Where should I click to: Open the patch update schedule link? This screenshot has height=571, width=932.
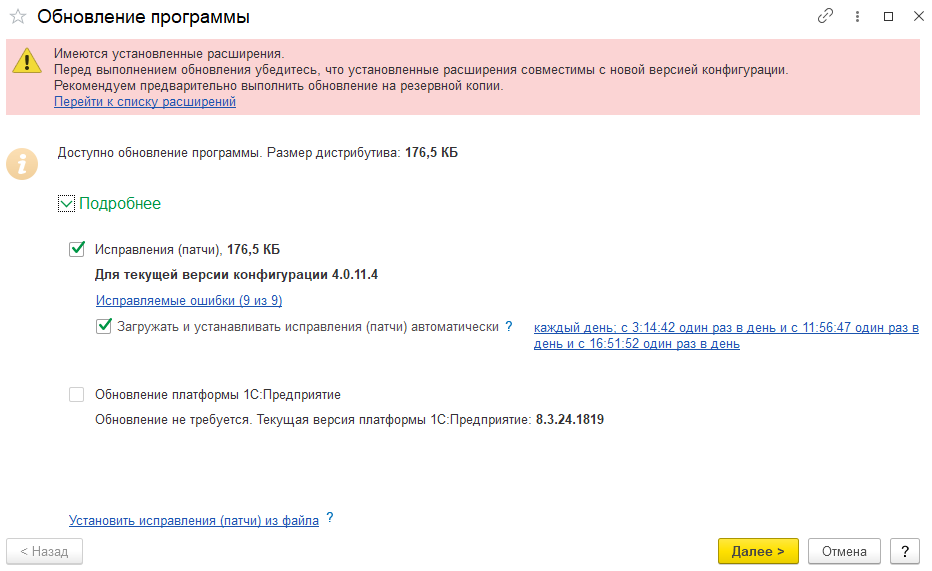coord(725,336)
